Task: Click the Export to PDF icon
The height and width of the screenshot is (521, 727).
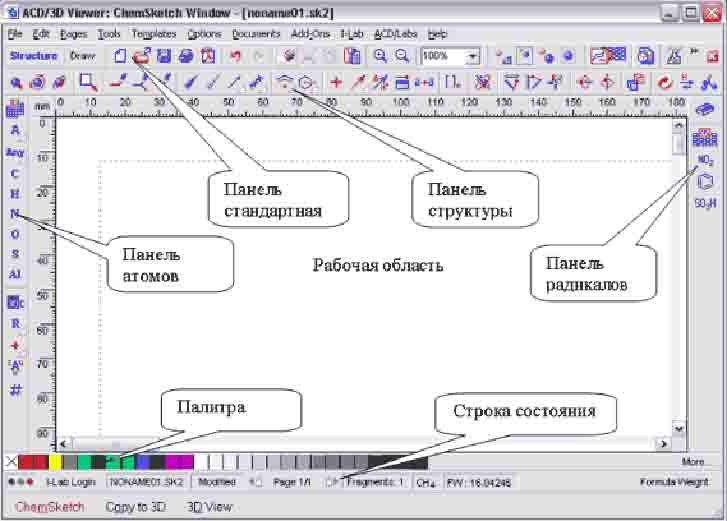Action: [208, 56]
